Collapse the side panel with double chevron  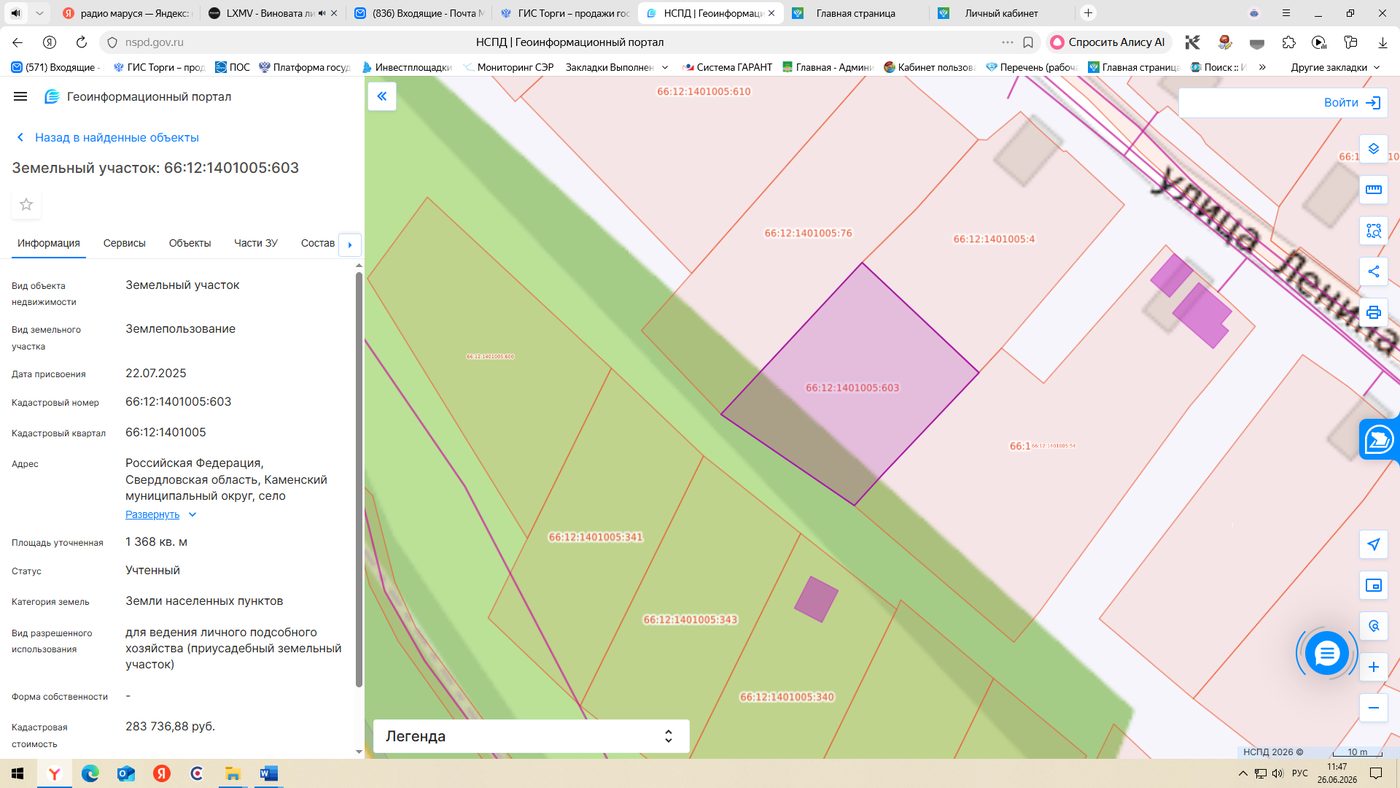381,96
